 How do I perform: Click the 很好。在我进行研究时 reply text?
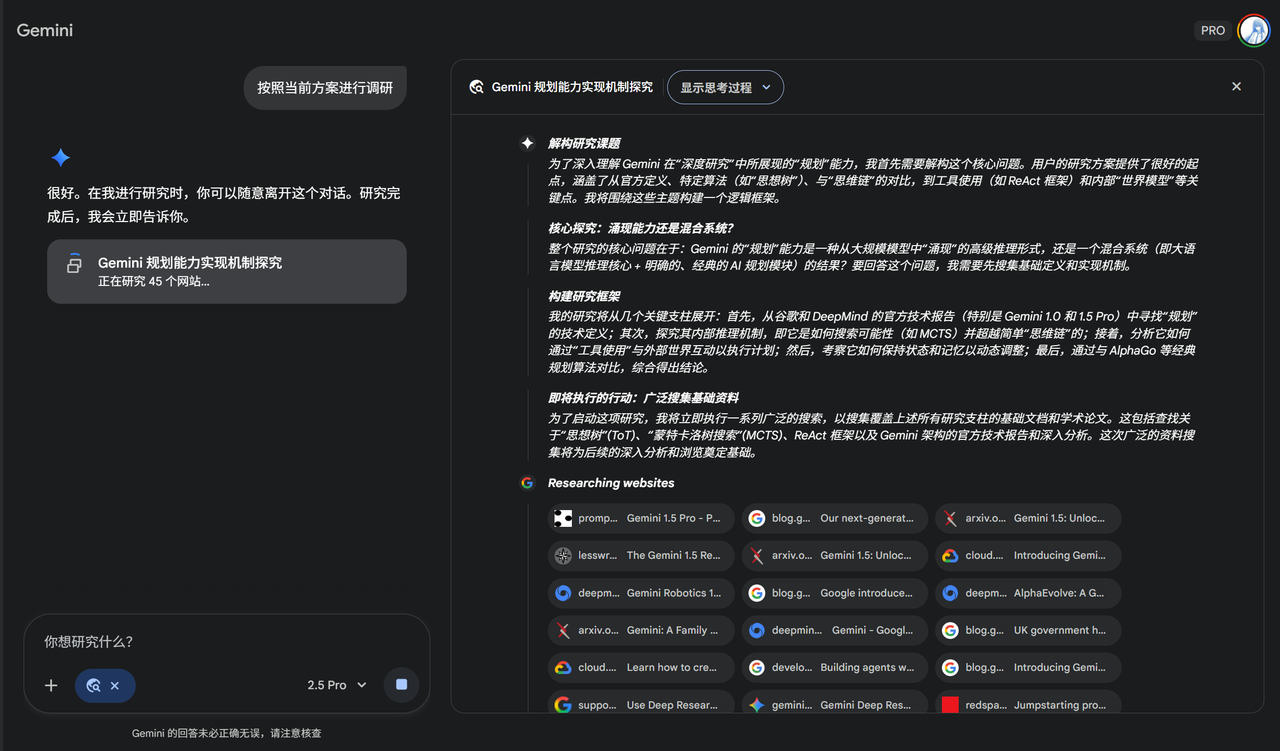coord(224,205)
